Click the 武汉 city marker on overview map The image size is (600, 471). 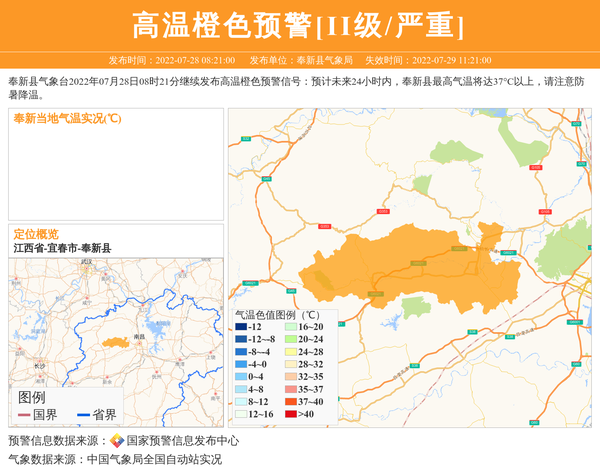(86, 266)
